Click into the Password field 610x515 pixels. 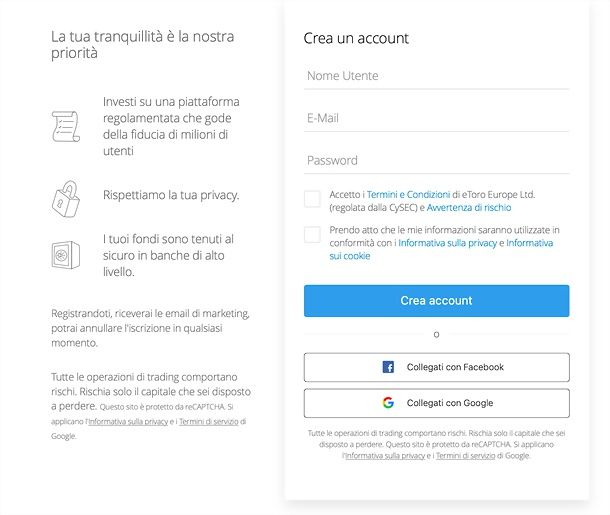[436, 161]
